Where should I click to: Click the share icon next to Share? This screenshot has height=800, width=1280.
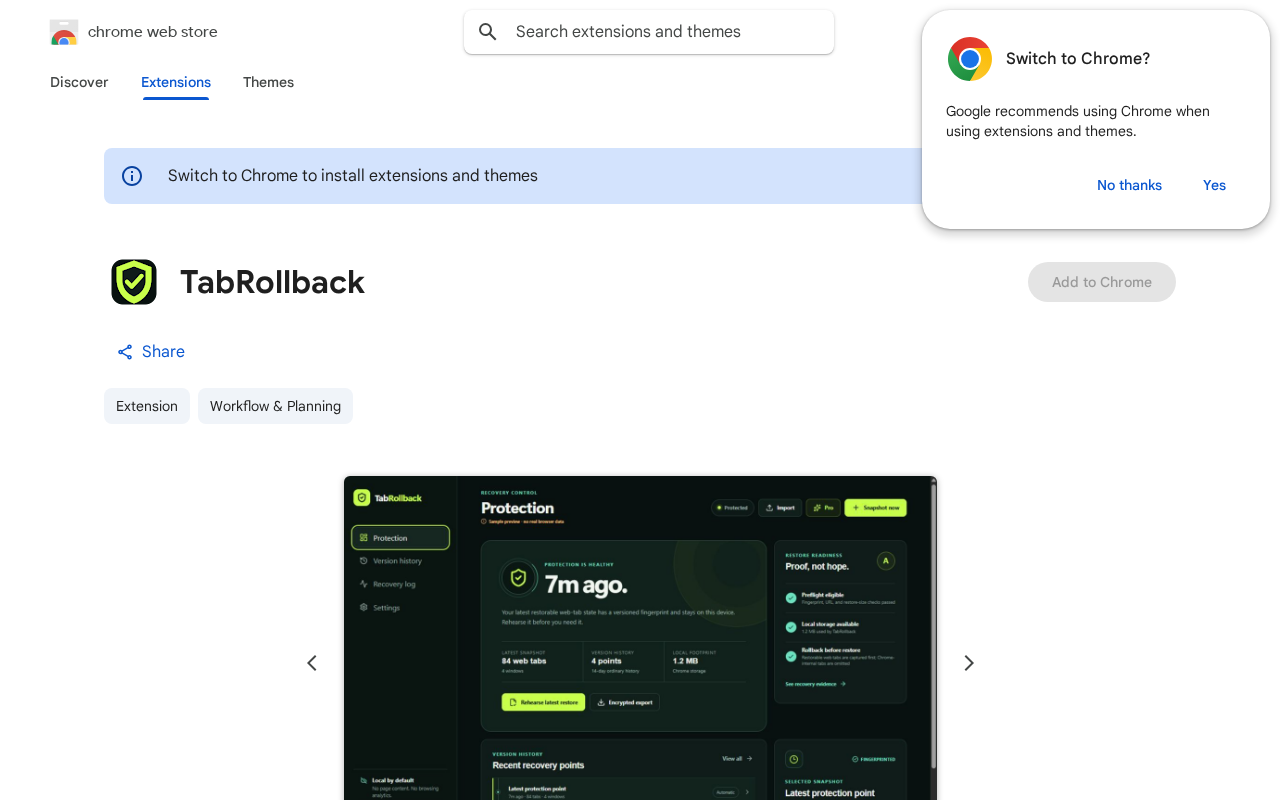[125, 352]
